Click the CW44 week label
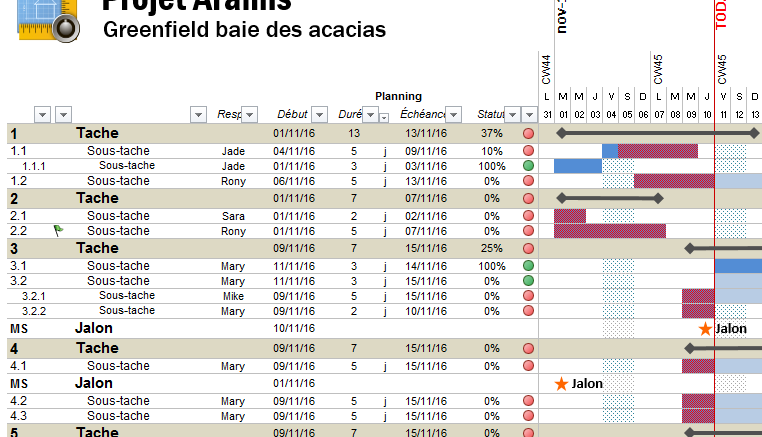This screenshot has height=437, width=762. (x=546, y=70)
